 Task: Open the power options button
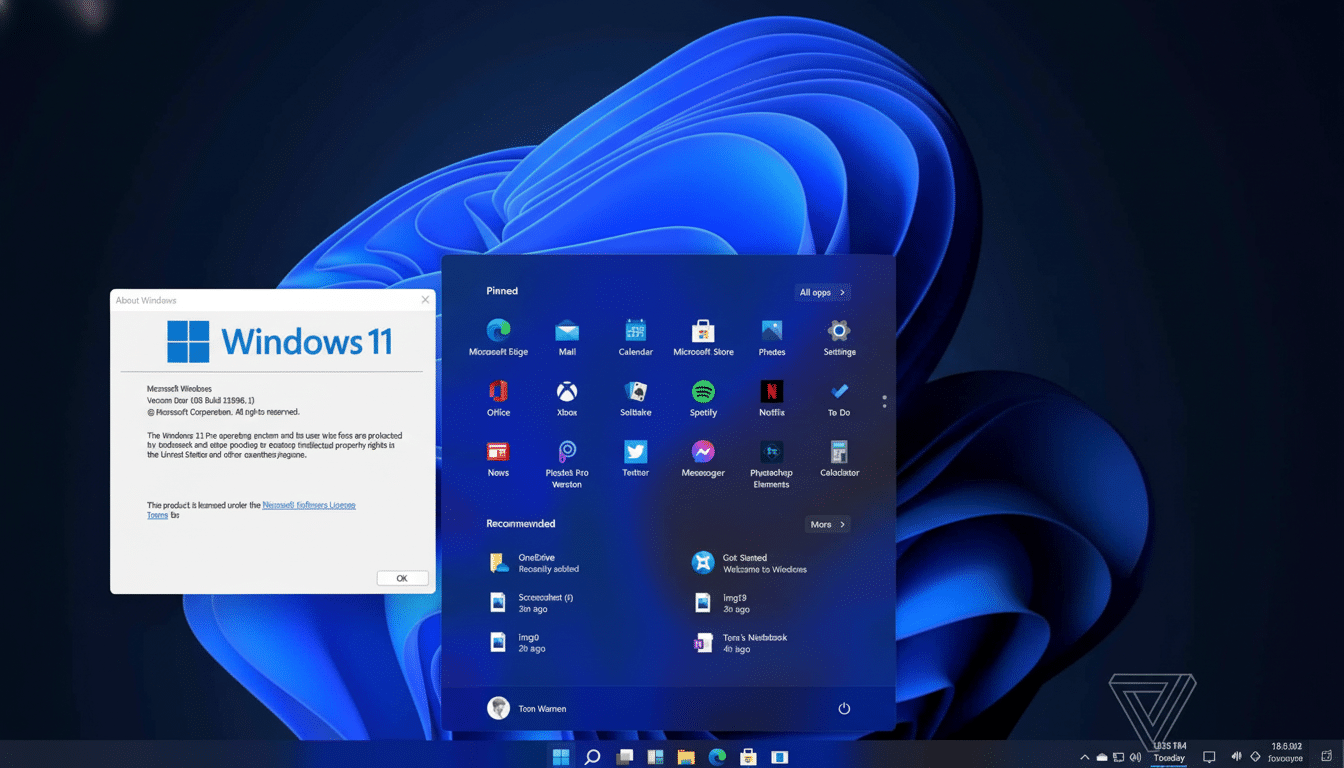[x=844, y=708]
